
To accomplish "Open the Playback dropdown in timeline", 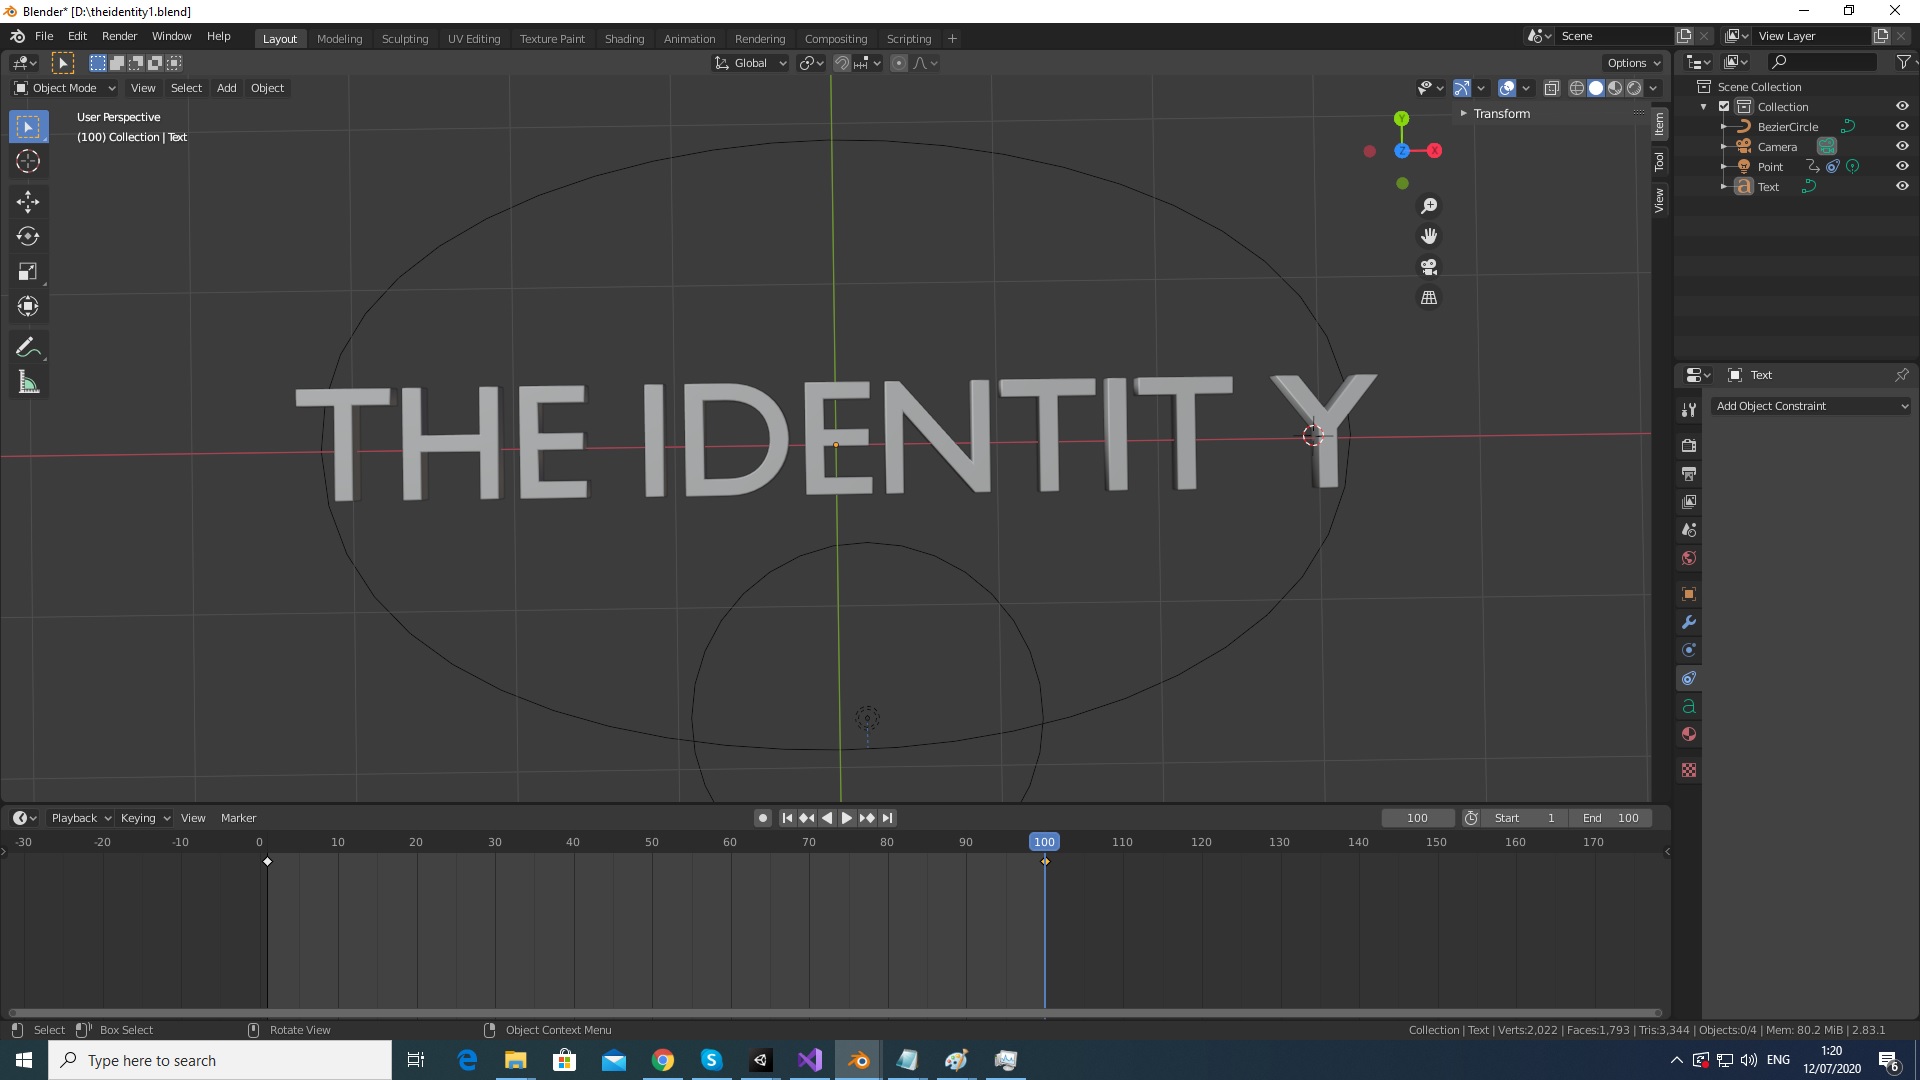I will 80,818.
